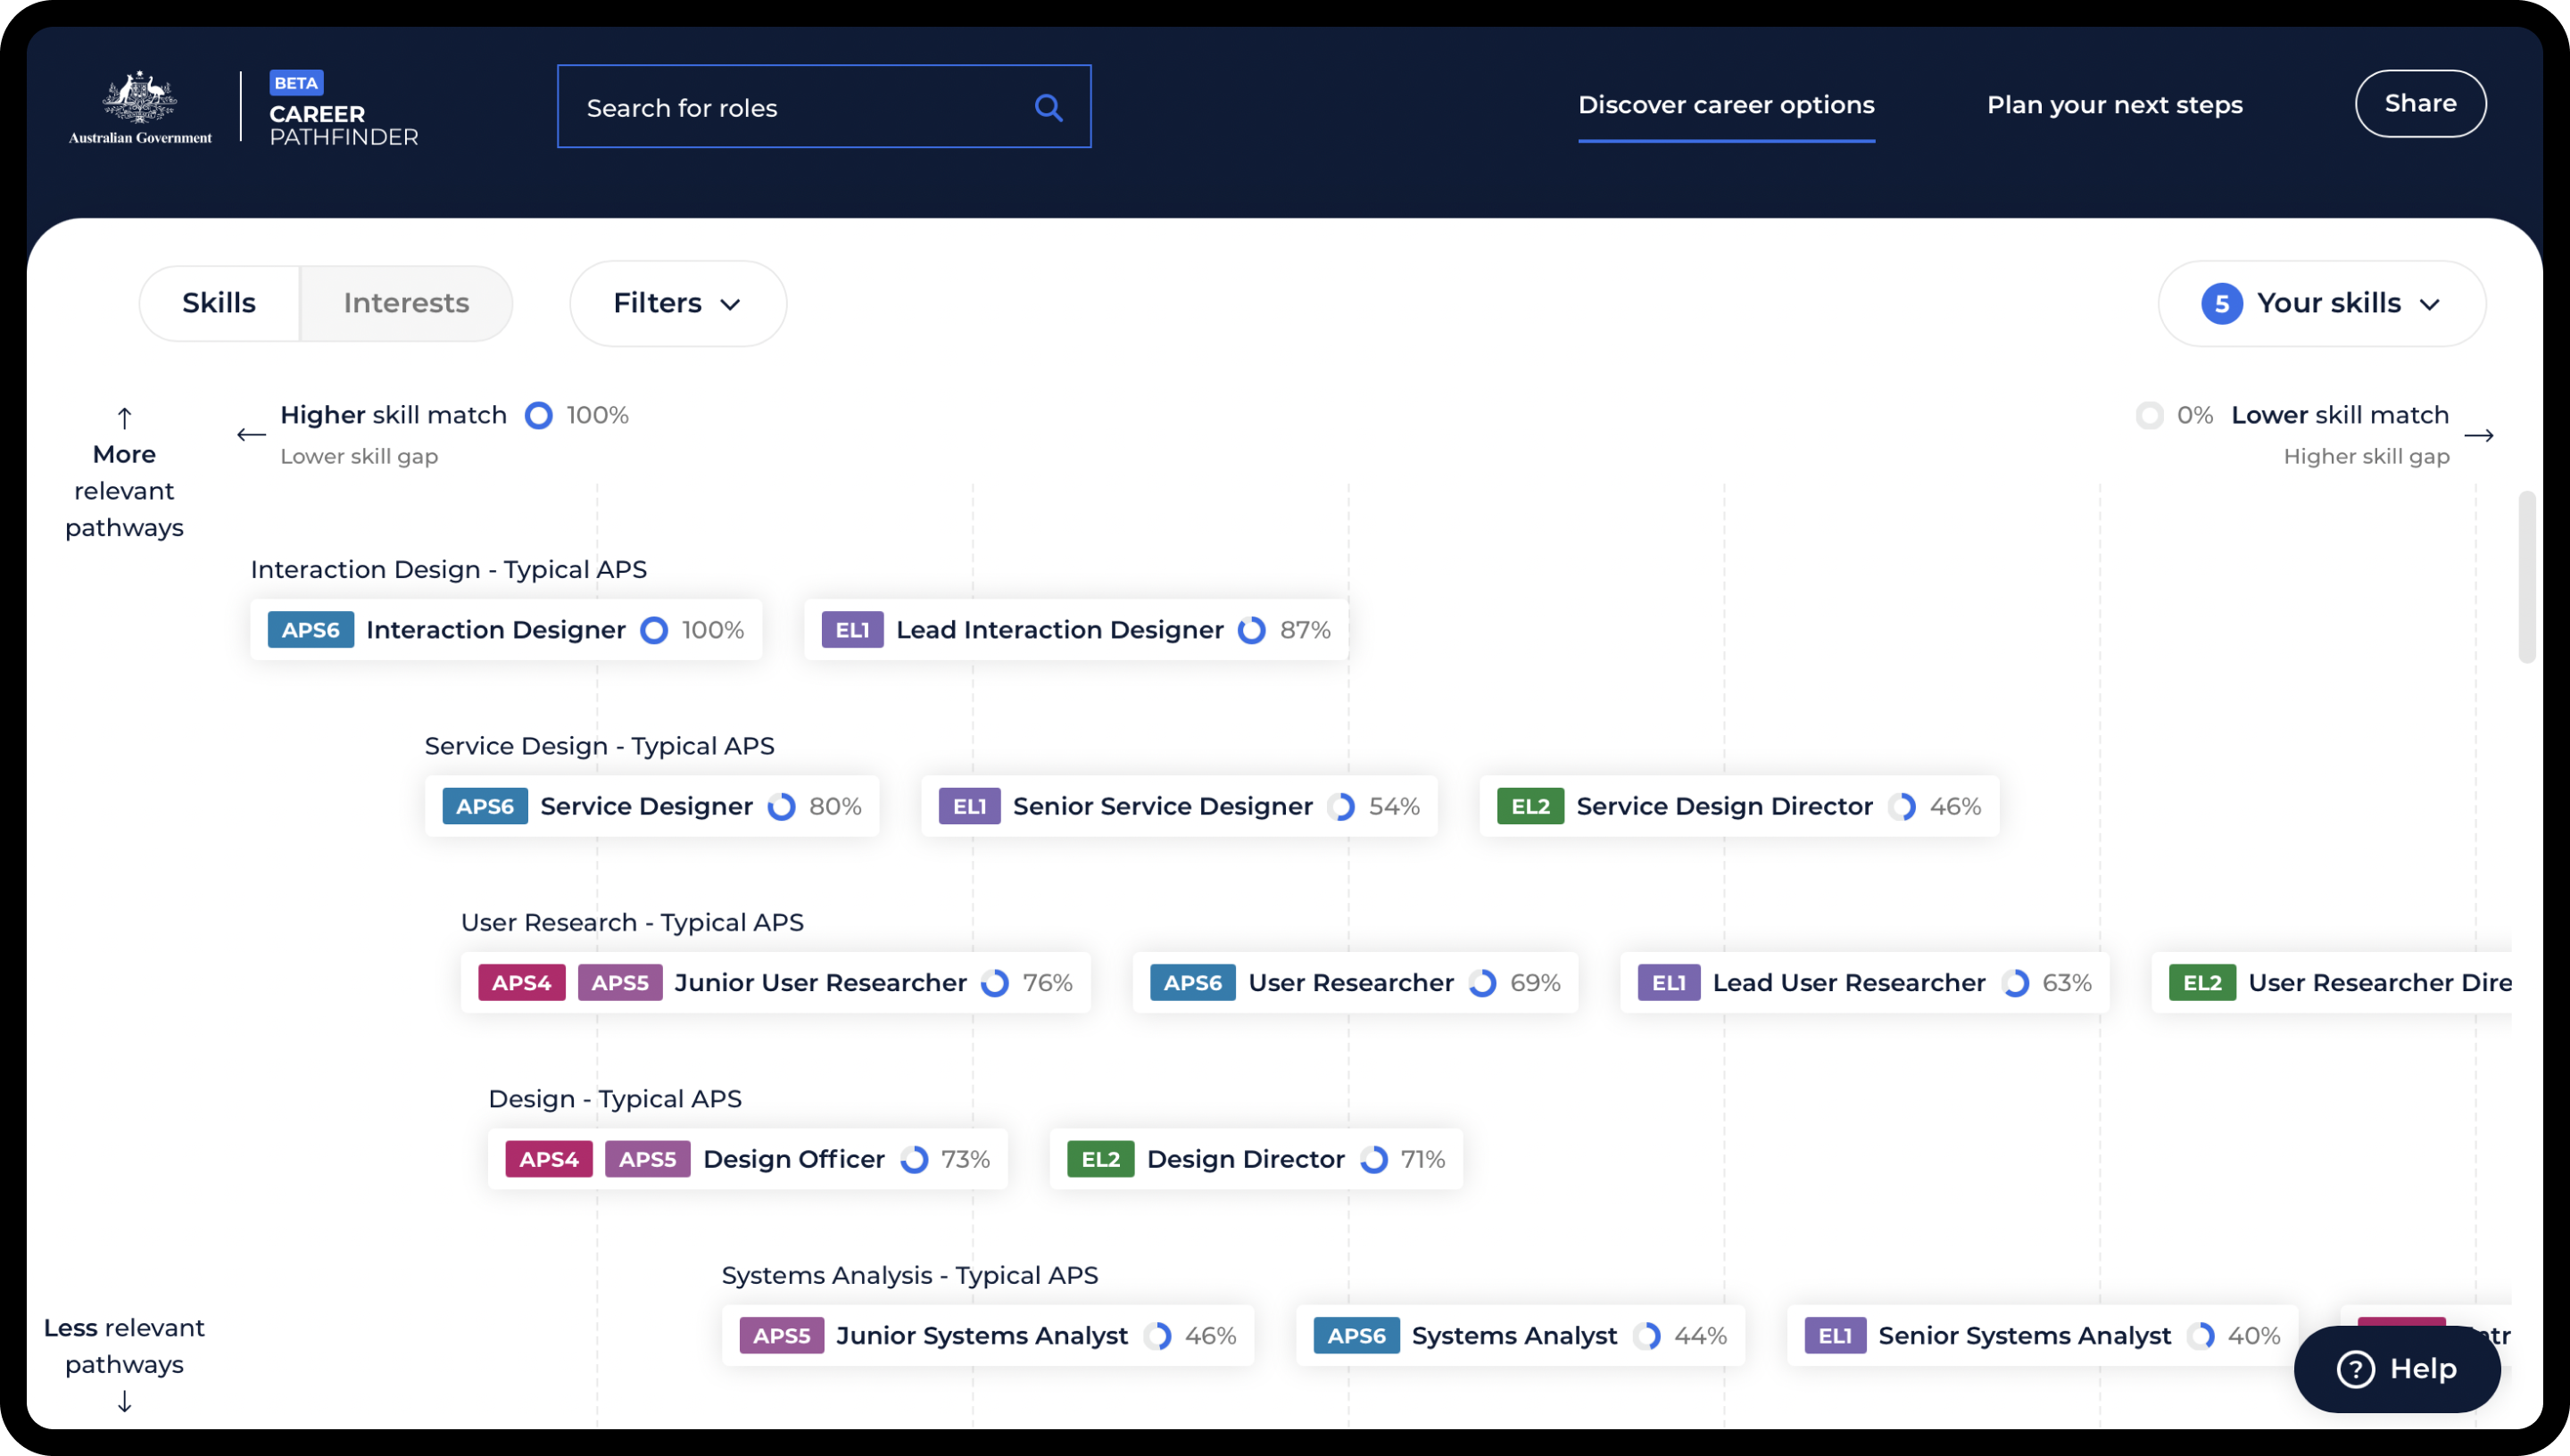Open the Lead Interaction Designer role card
This screenshot has height=1456, width=2570.
1059,630
